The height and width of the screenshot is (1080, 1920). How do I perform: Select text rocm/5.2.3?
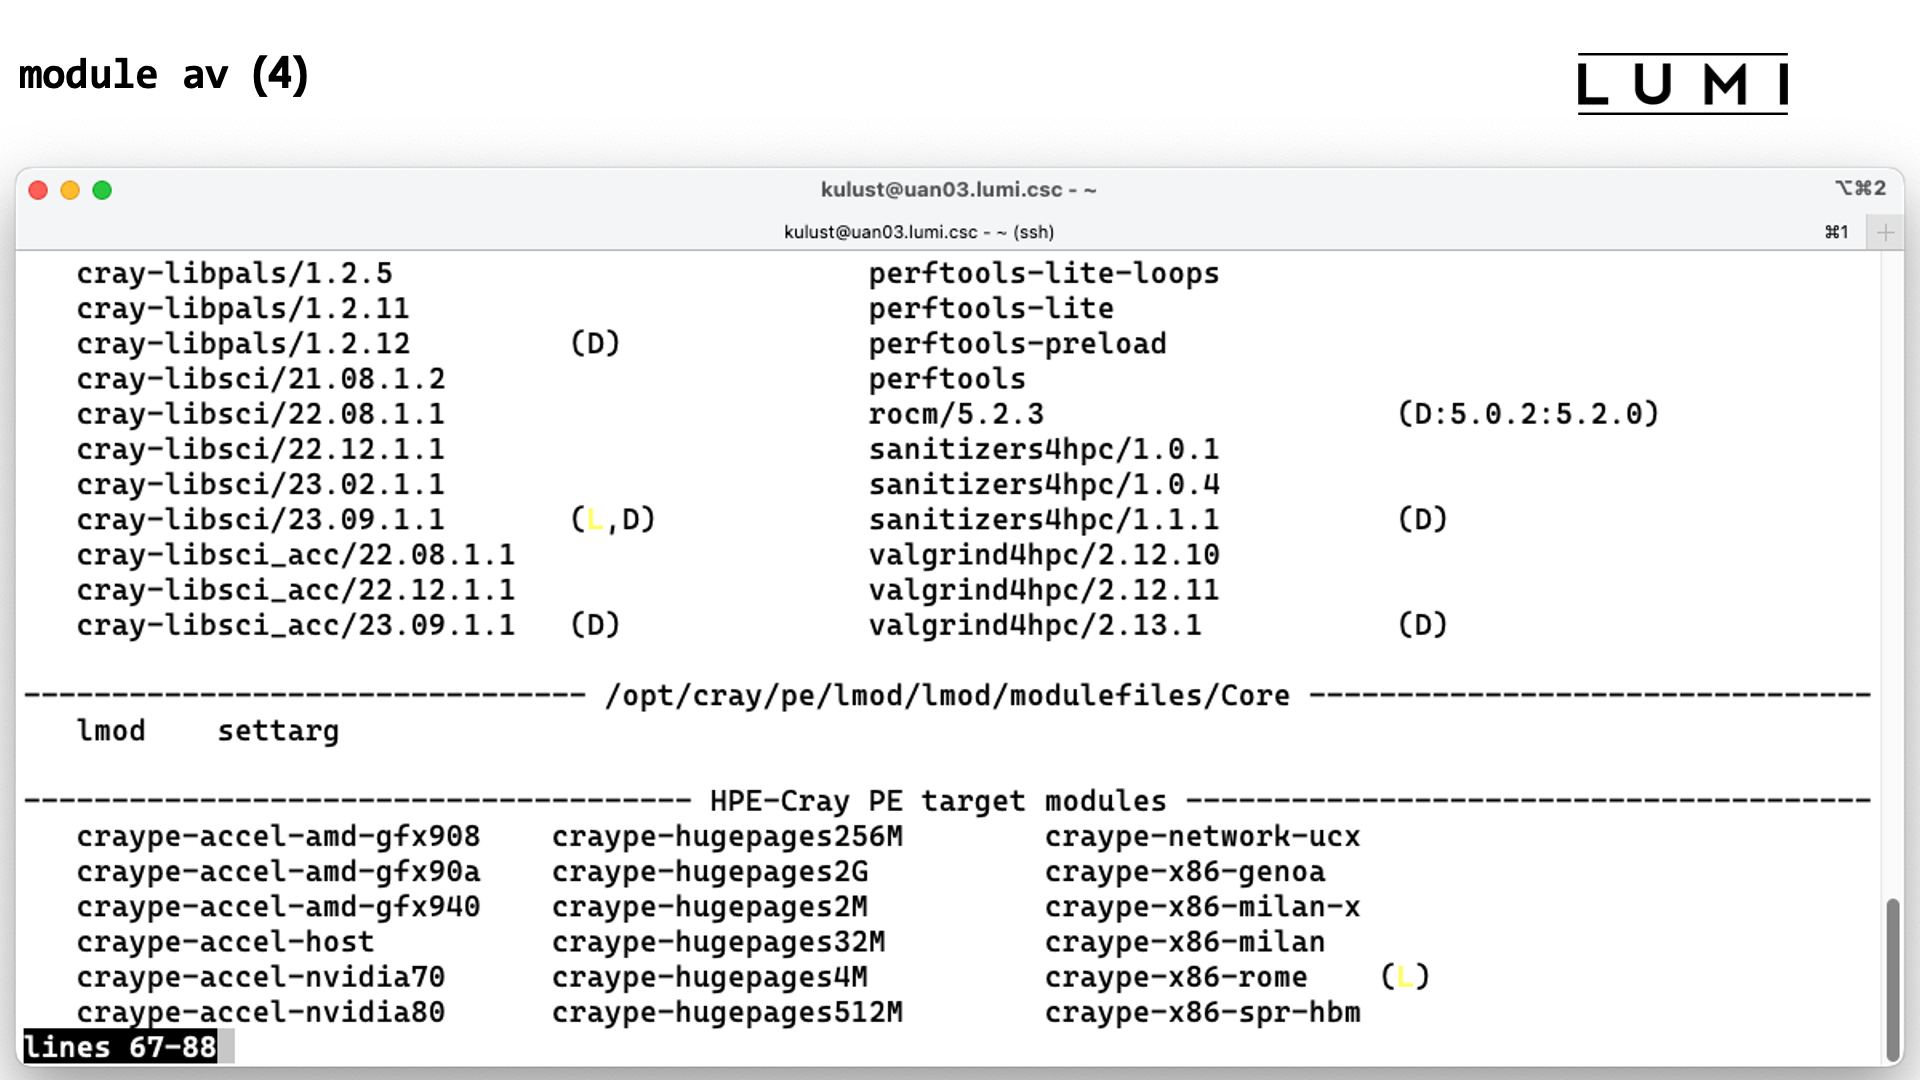tap(956, 414)
